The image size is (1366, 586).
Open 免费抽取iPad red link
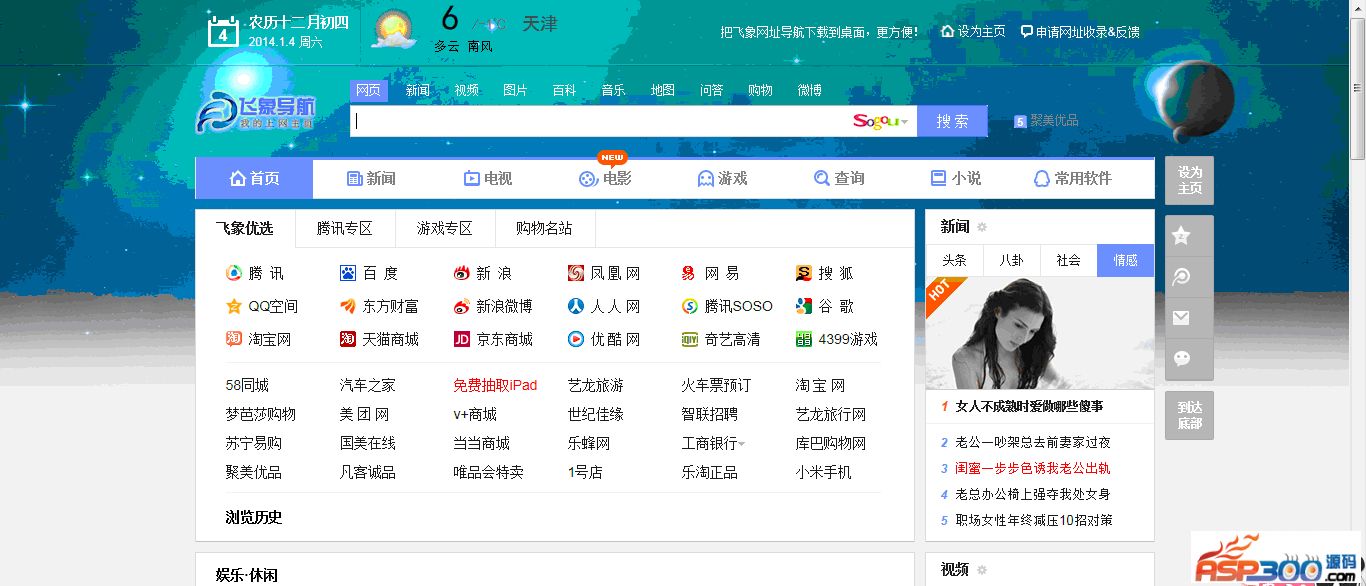[495, 385]
